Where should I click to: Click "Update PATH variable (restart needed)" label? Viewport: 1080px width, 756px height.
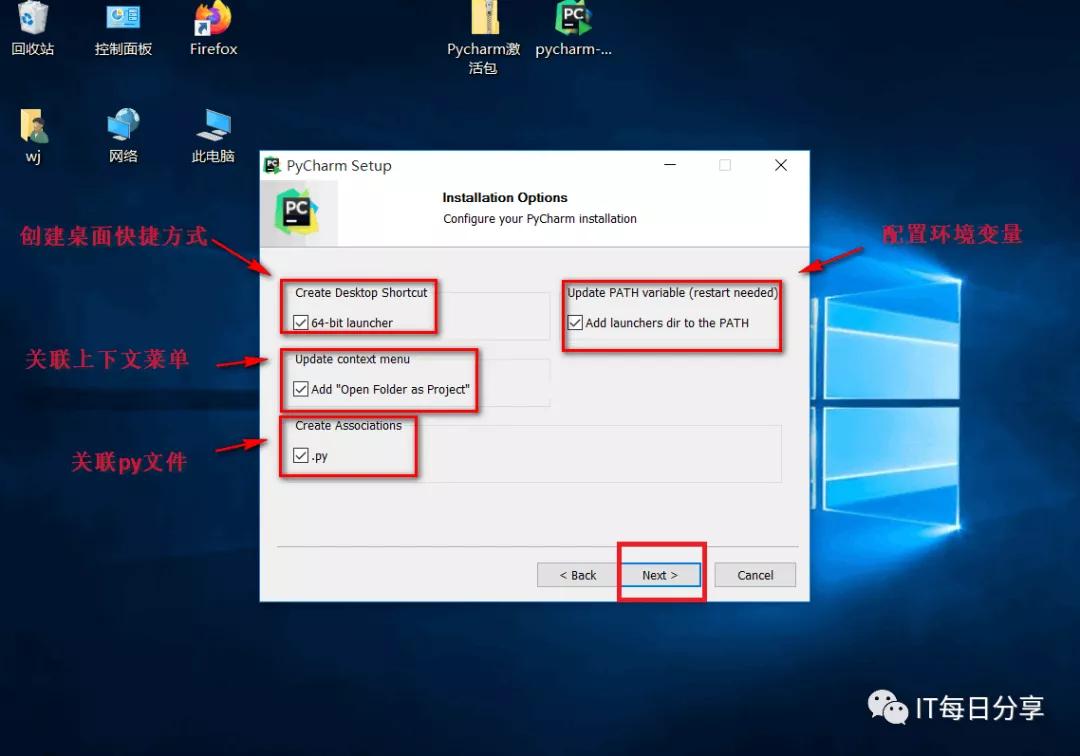(x=672, y=293)
